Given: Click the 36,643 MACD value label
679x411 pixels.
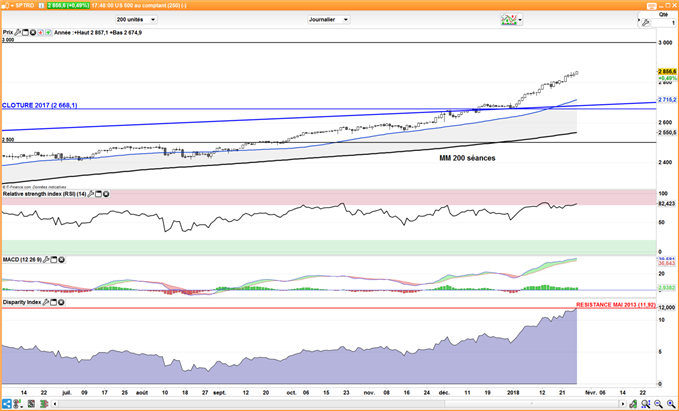Looking at the screenshot, I should point(667,263).
